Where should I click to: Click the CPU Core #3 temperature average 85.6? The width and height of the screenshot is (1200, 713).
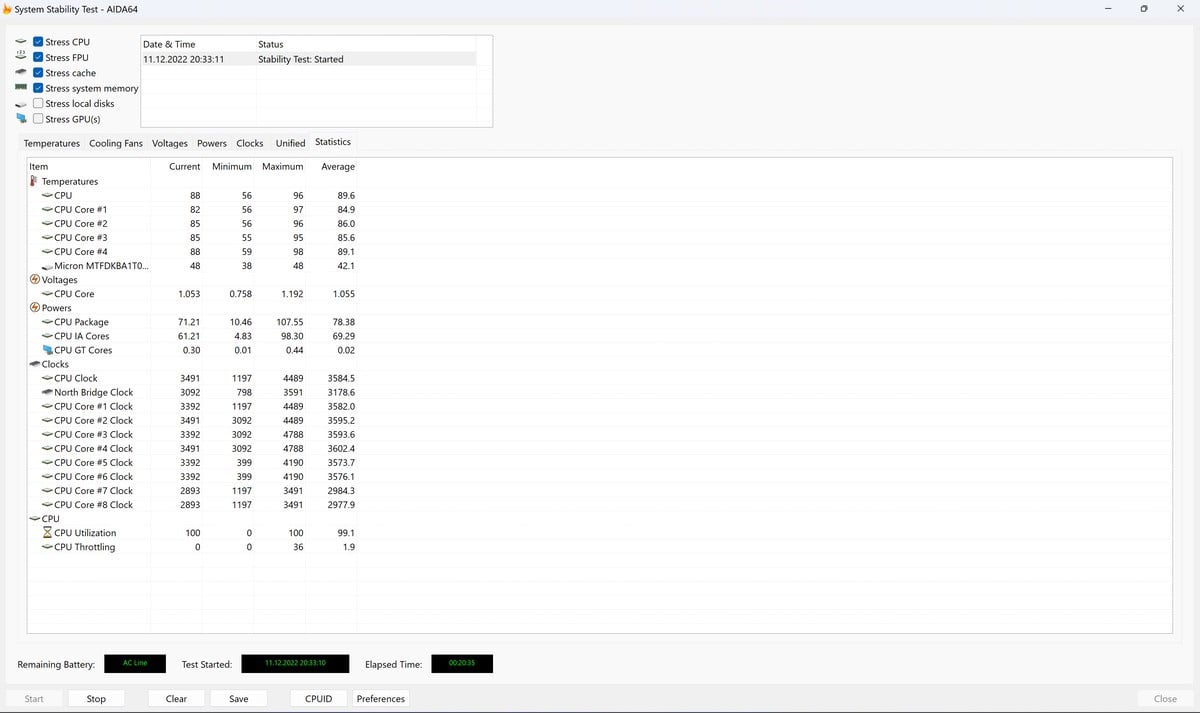point(346,237)
